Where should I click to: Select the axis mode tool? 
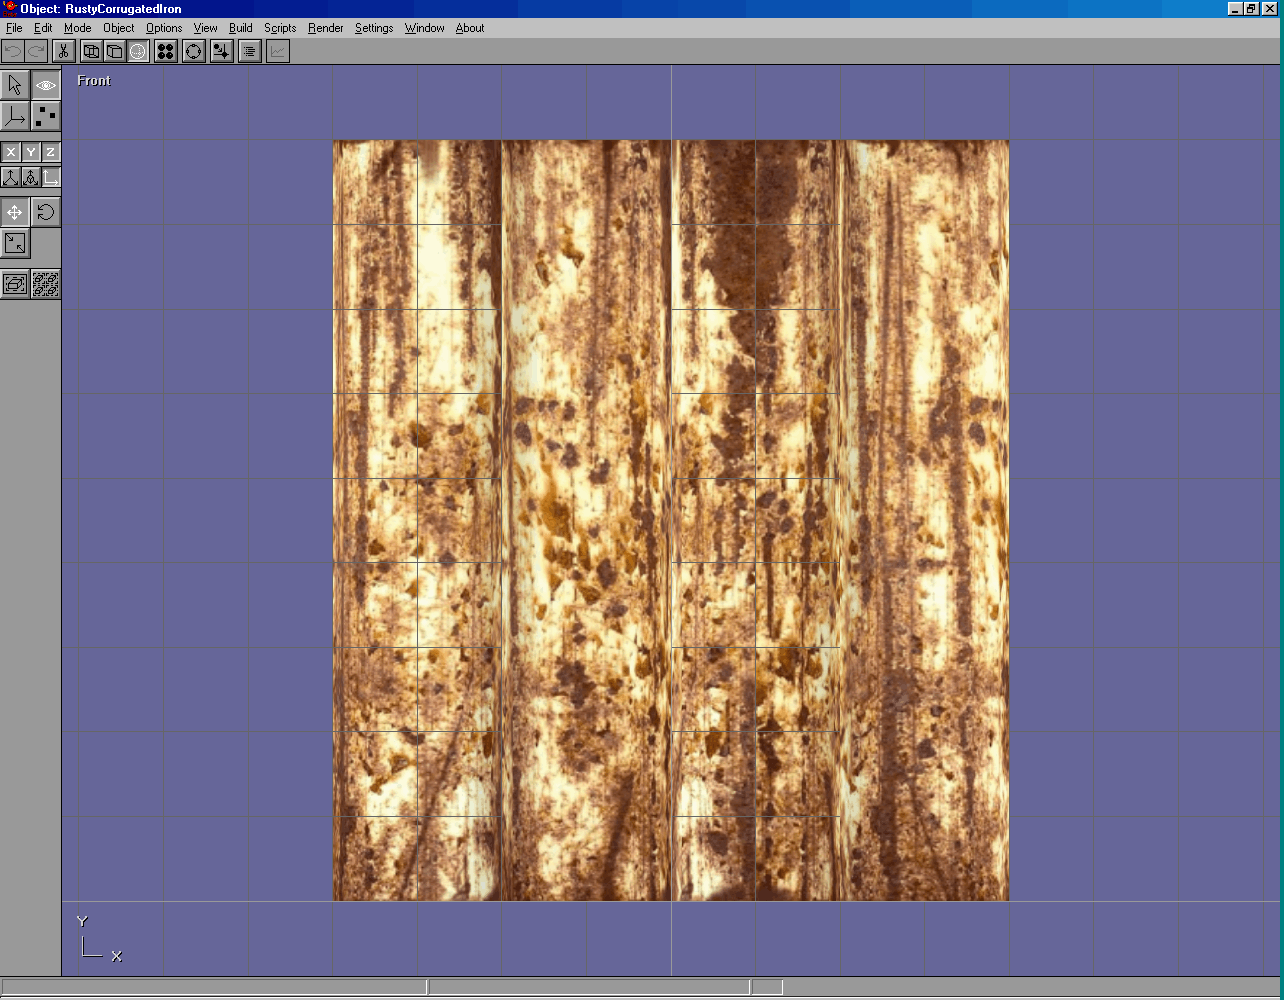click(15, 117)
